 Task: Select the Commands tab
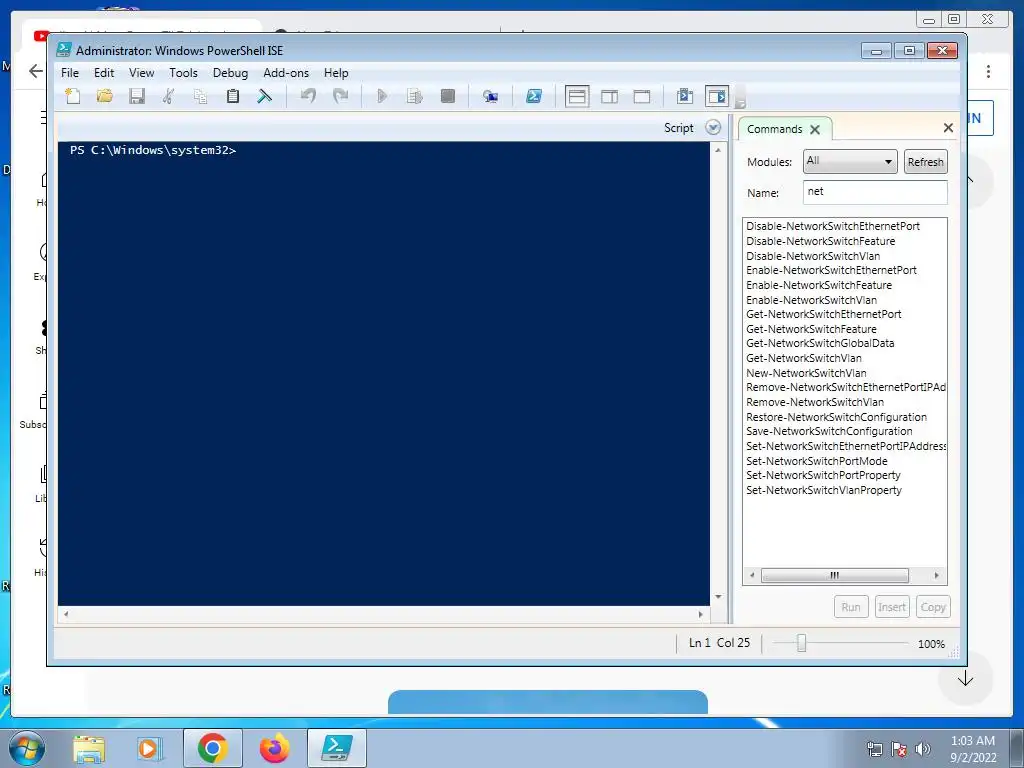[x=775, y=129]
